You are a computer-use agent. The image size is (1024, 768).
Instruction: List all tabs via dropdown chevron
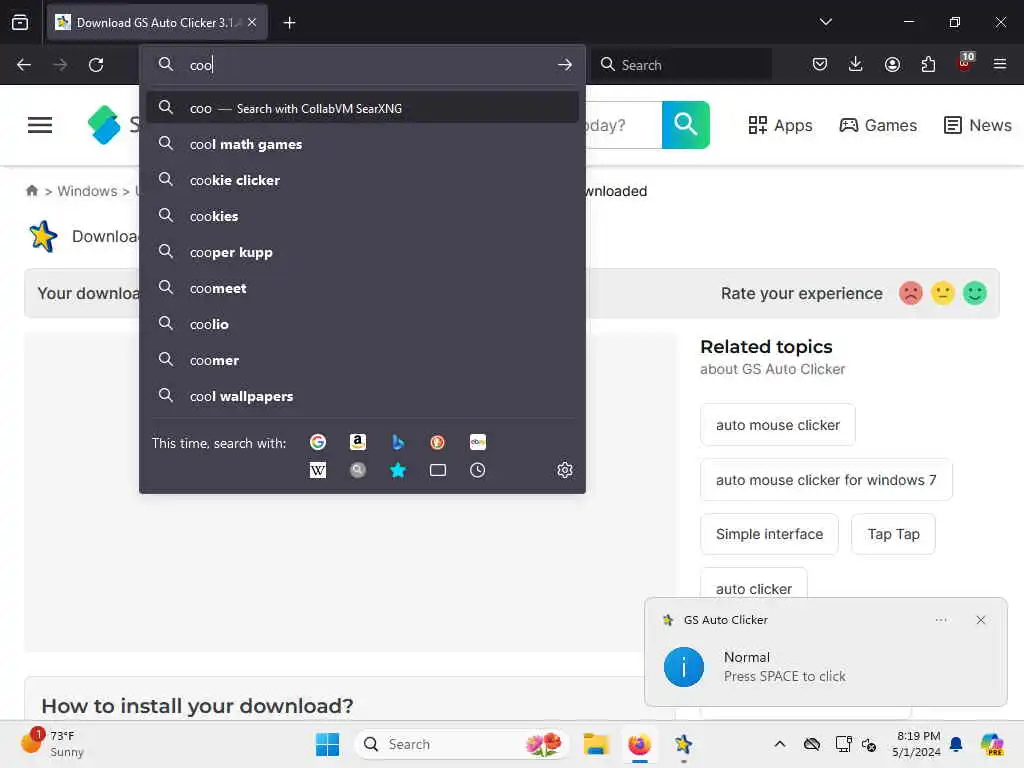pos(825,22)
